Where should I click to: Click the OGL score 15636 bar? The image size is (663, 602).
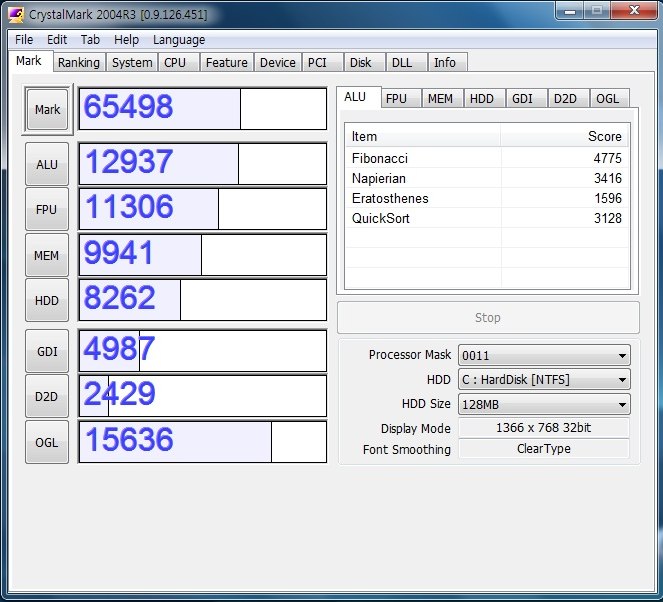click(x=203, y=442)
